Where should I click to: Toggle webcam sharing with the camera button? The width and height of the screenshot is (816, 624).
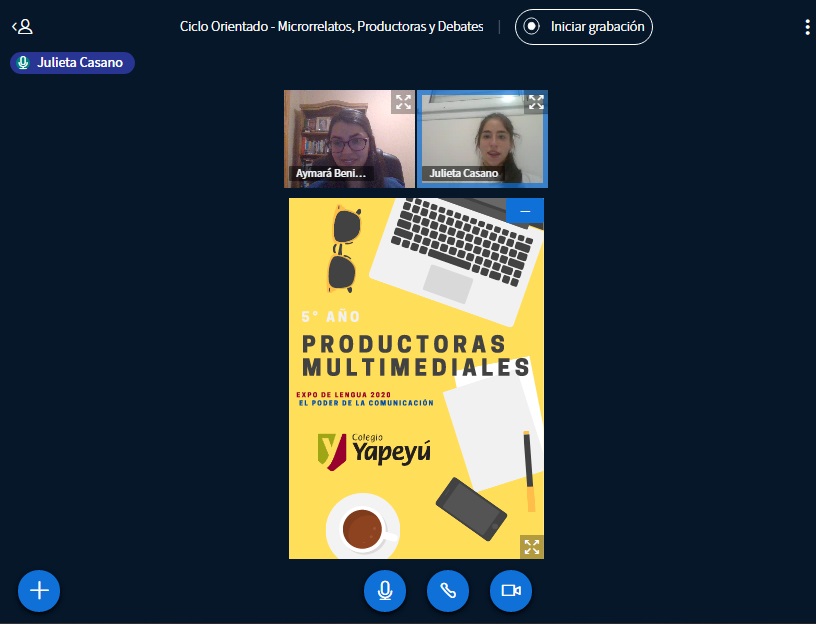[511, 590]
